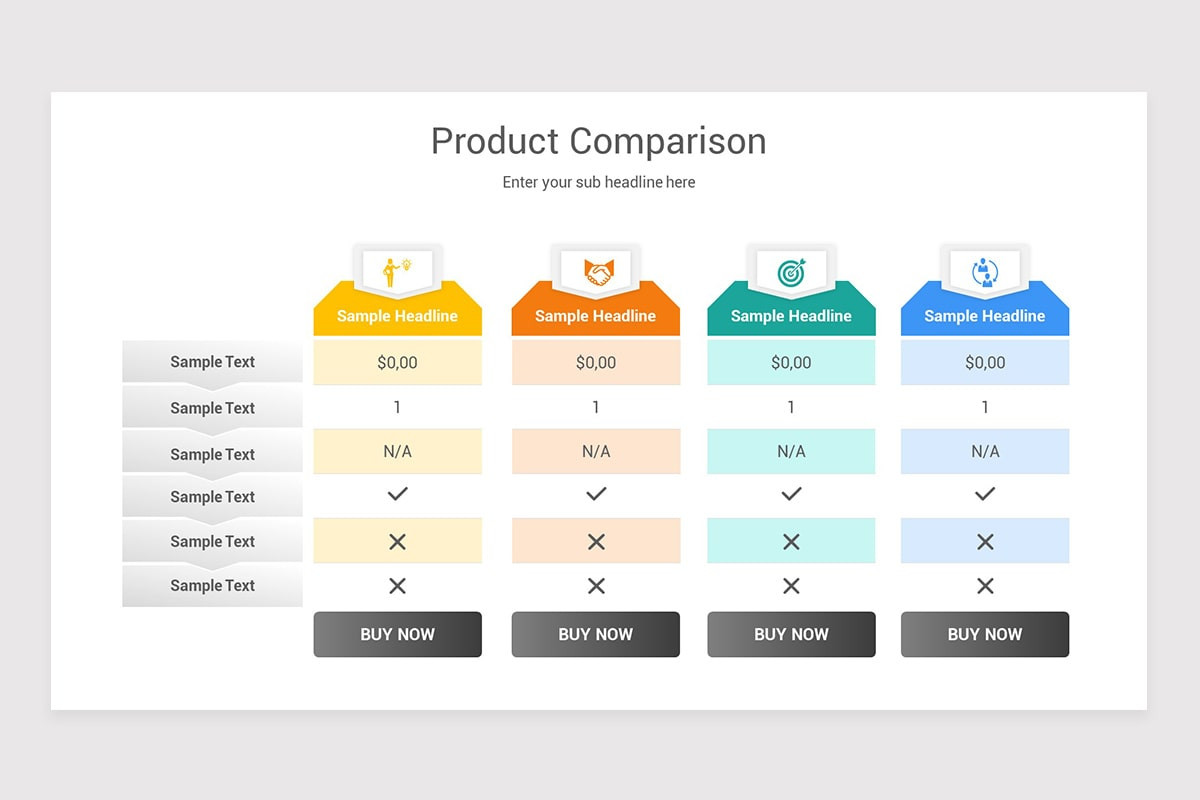
Task: Select the last Sample Text row label
Action: pyautogui.click(x=212, y=586)
